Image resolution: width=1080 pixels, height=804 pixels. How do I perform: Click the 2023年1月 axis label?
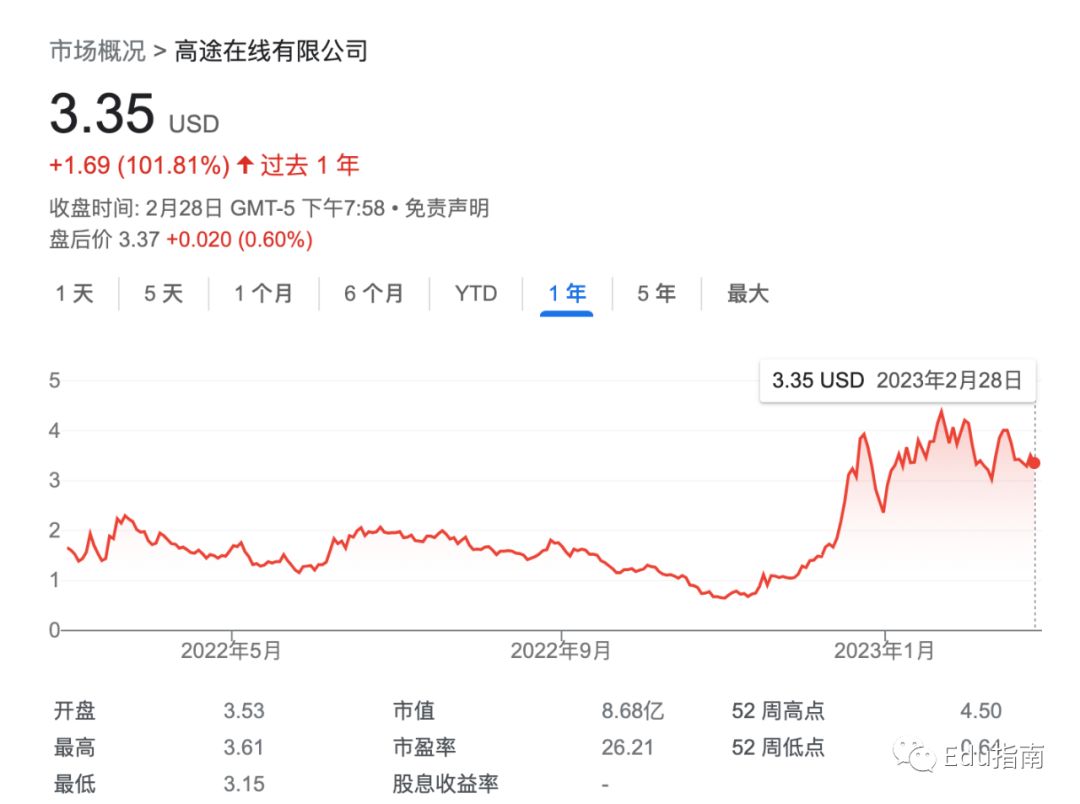[x=884, y=650]
